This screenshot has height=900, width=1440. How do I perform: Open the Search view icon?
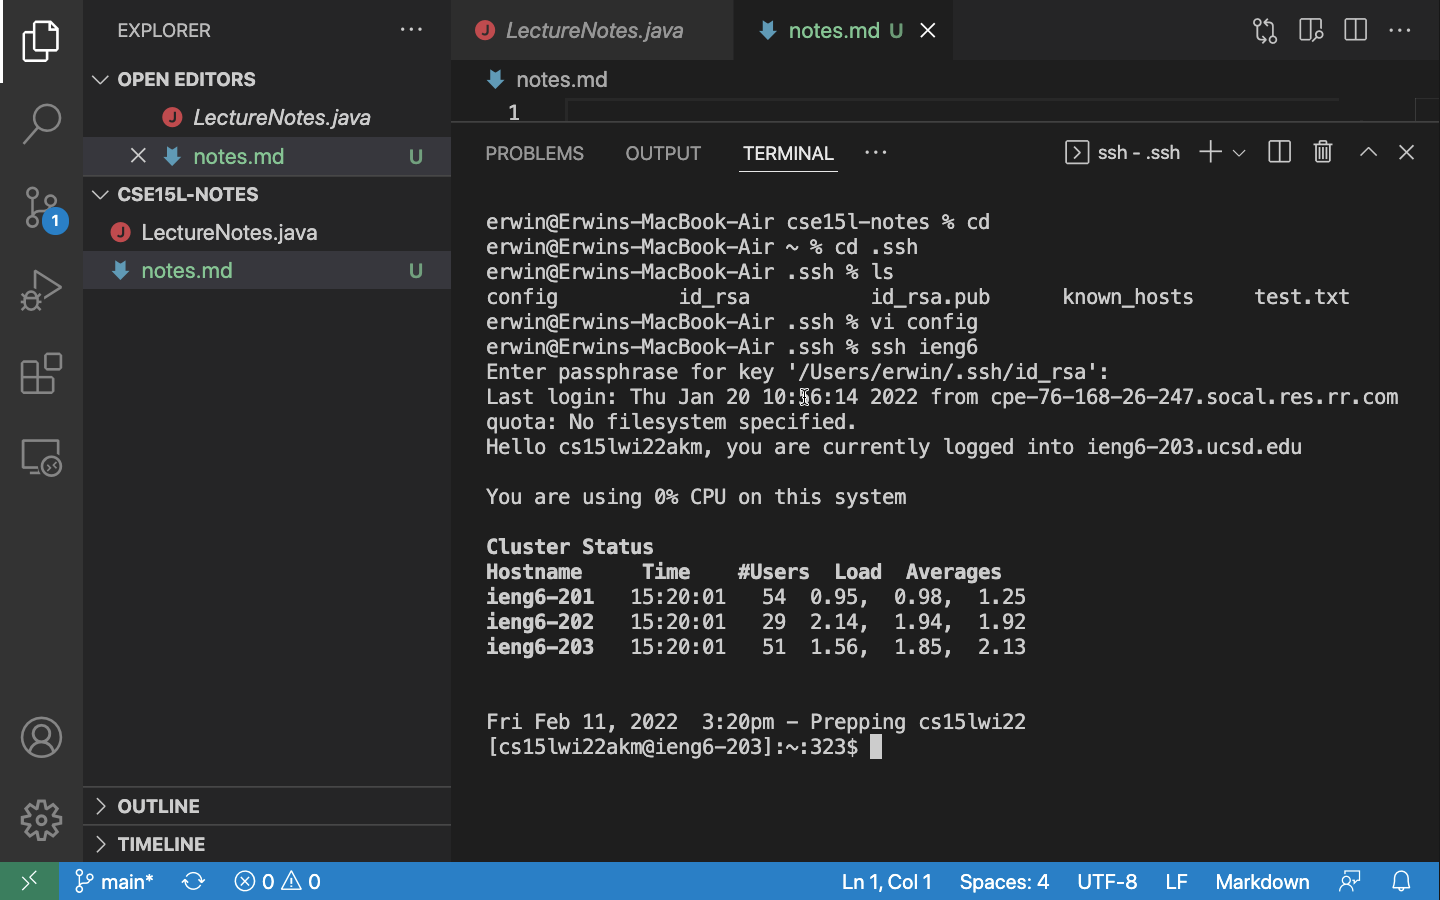pos(41,124)
